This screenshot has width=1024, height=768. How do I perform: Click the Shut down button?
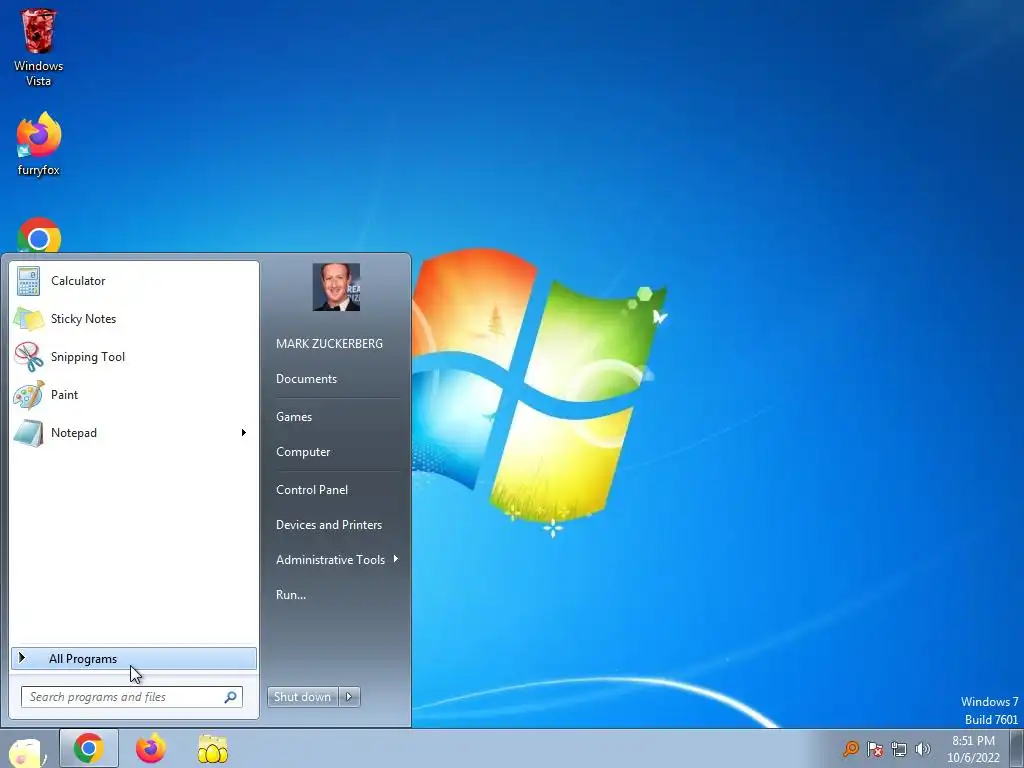[x=303, y=697]
